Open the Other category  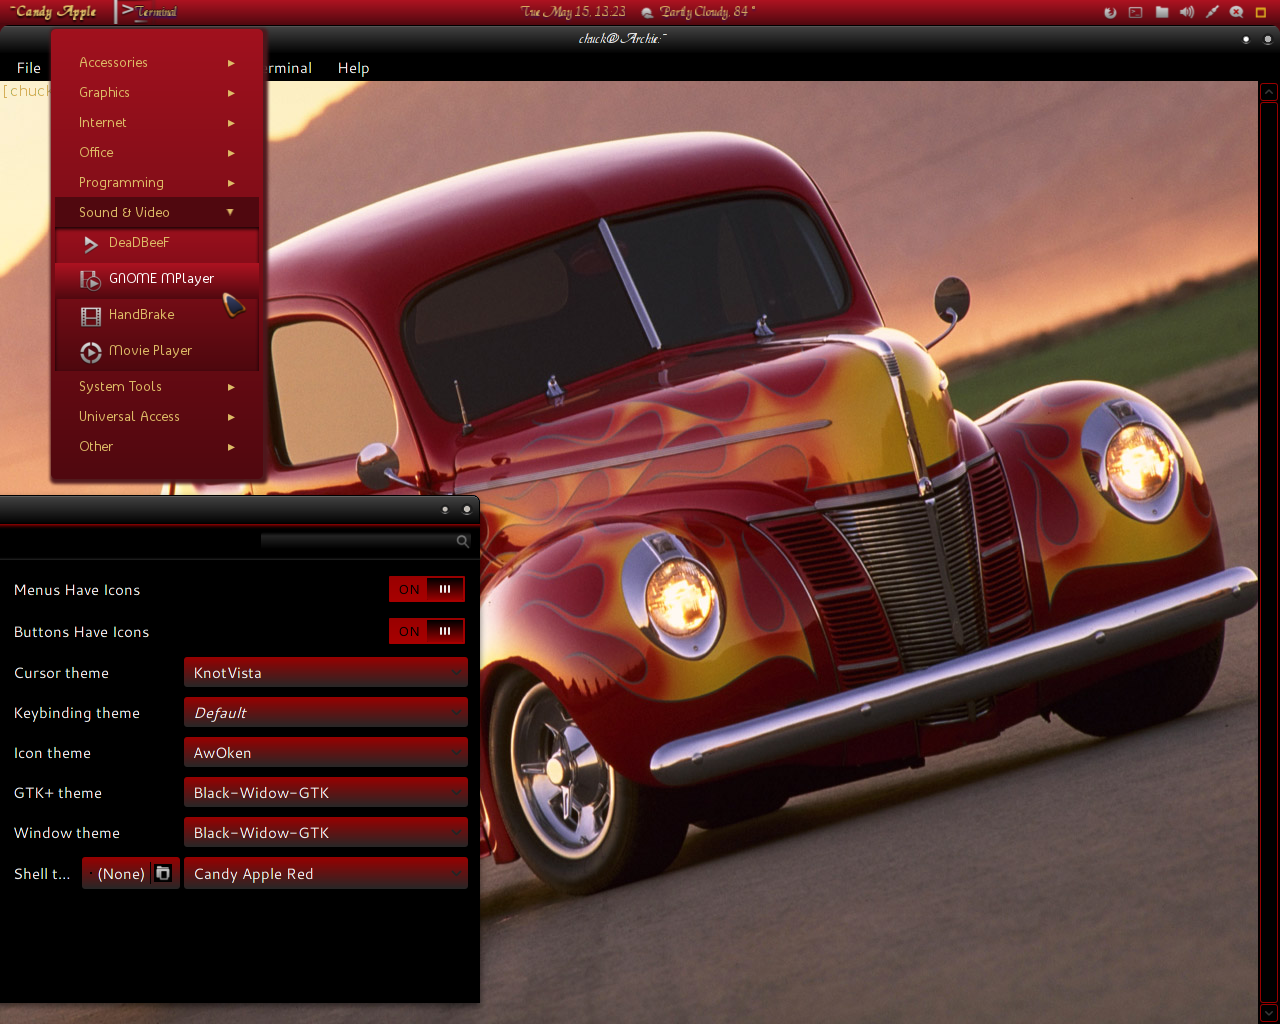(157, 446)
